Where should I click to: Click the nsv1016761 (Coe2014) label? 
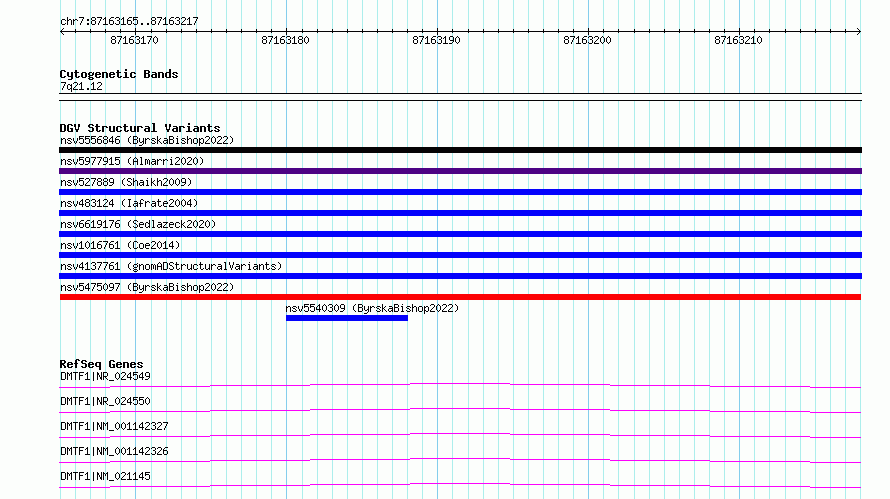click(120, 245)
